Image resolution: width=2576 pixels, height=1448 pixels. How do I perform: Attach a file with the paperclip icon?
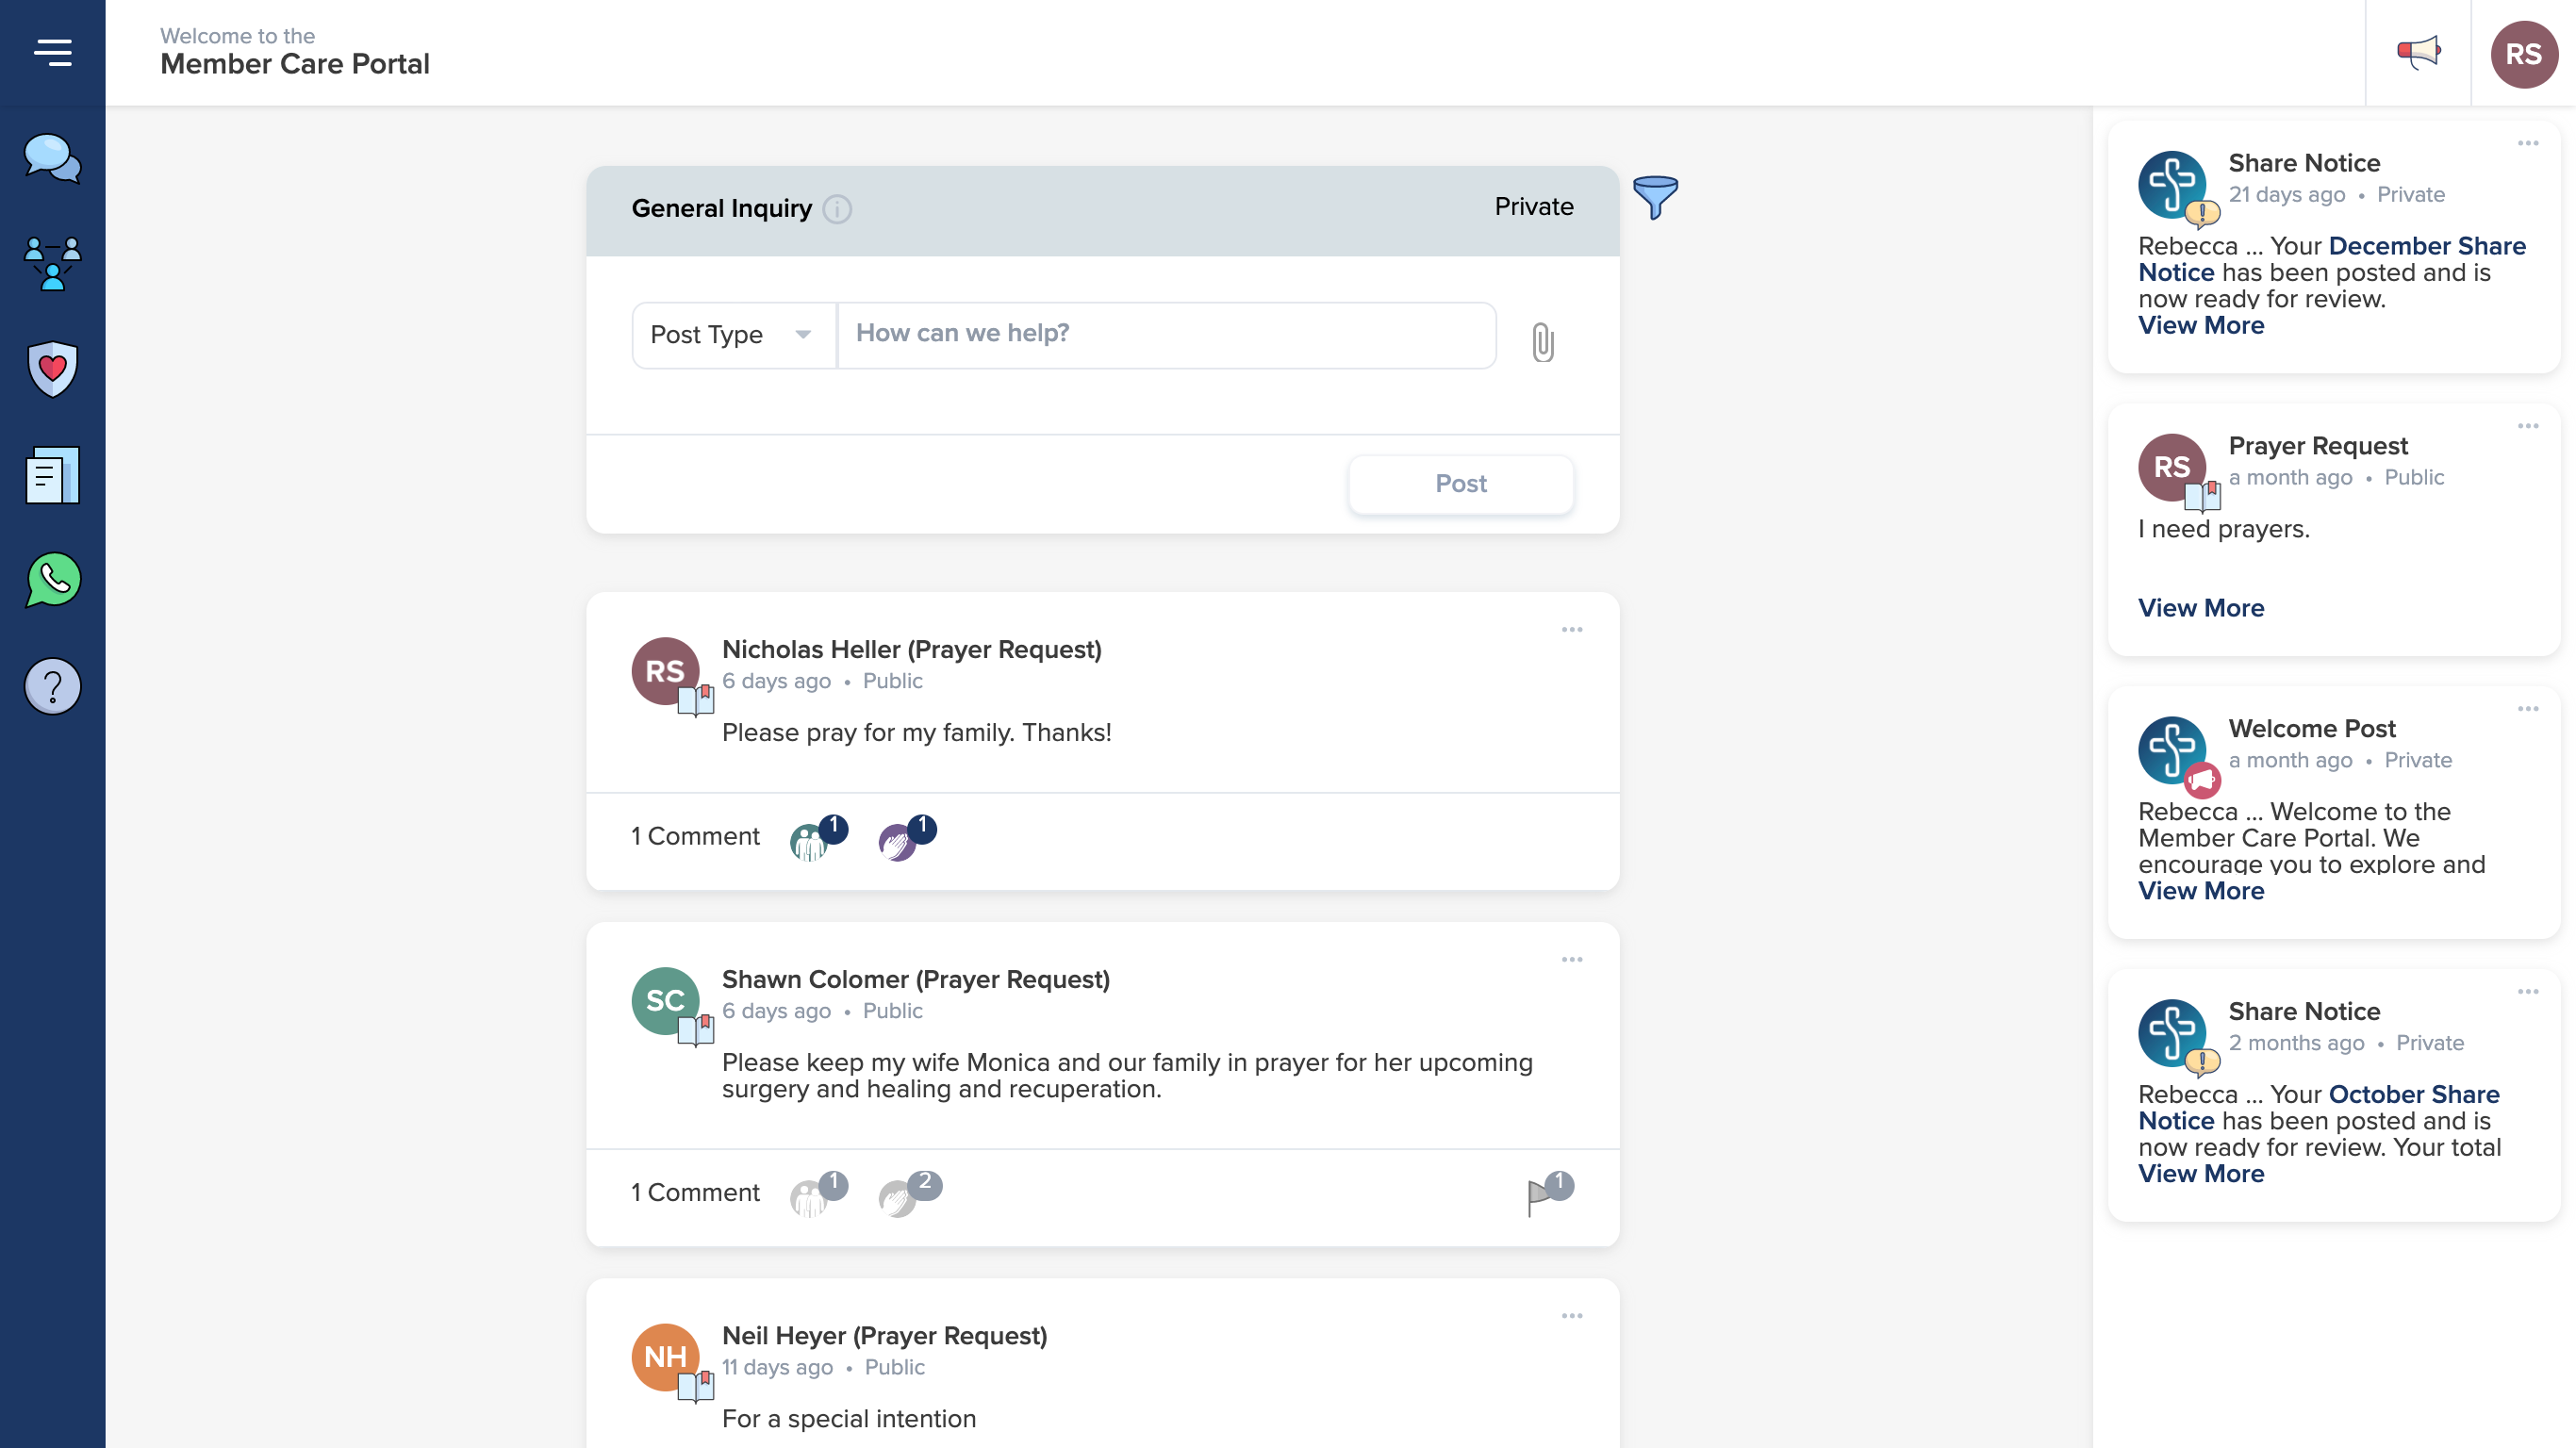coord(1542,342)
